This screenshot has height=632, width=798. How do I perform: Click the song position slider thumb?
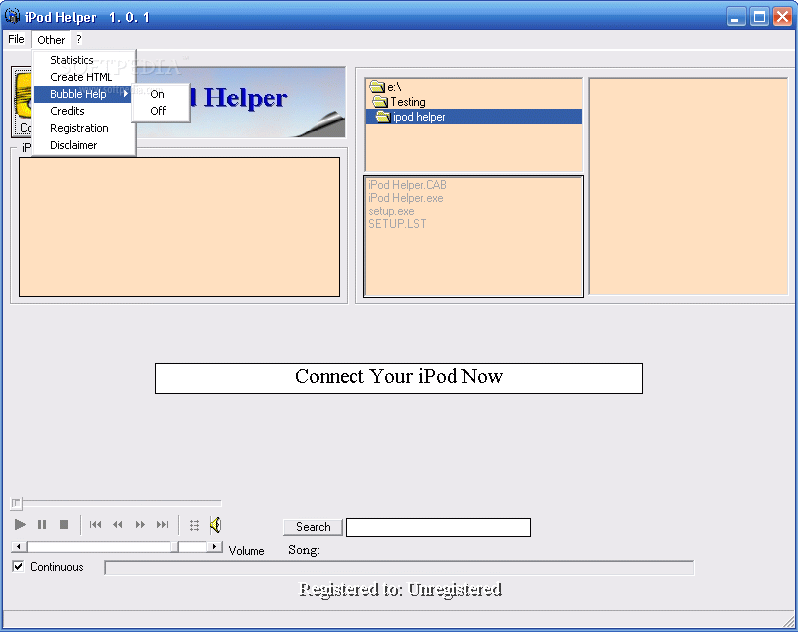pos(16,503)
